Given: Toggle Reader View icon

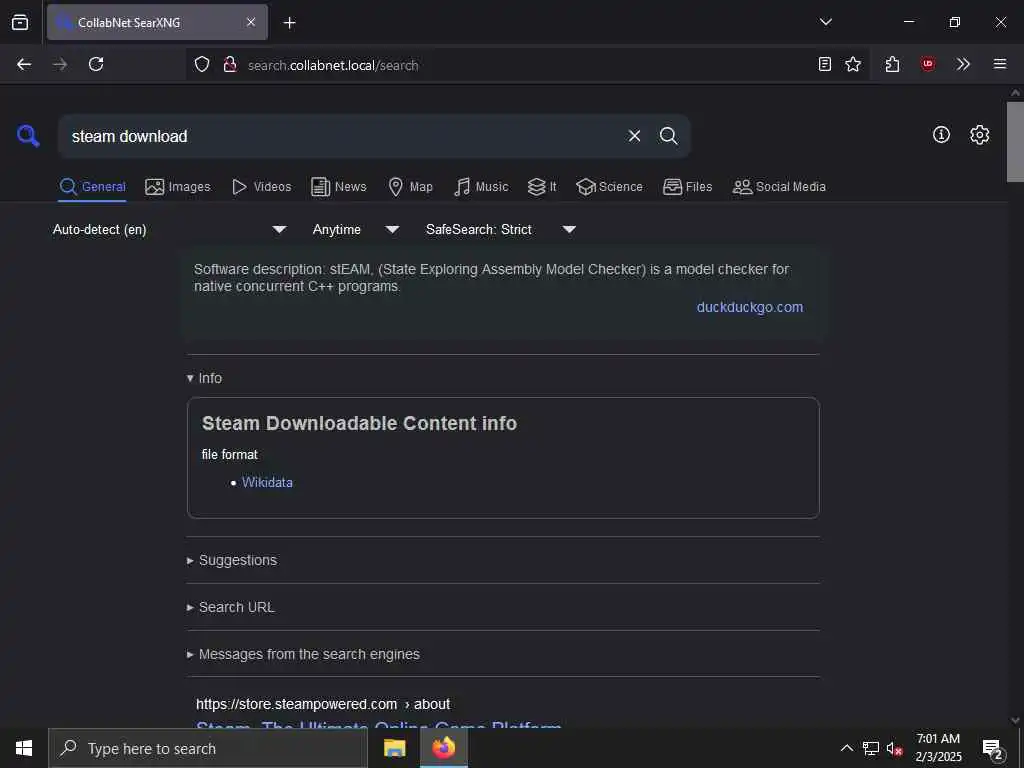Looking at the screenshot, I should 825,64.
